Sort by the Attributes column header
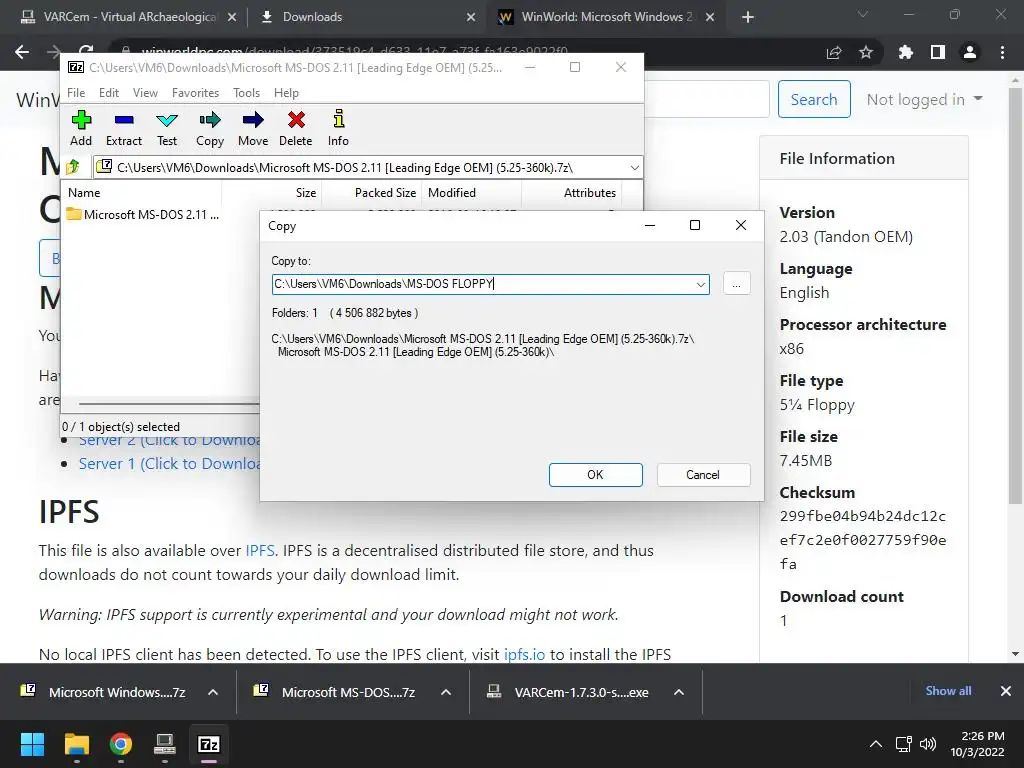The width and height of the screenshot is (1024, 768). pyautogui.click(x=572, y=193)
